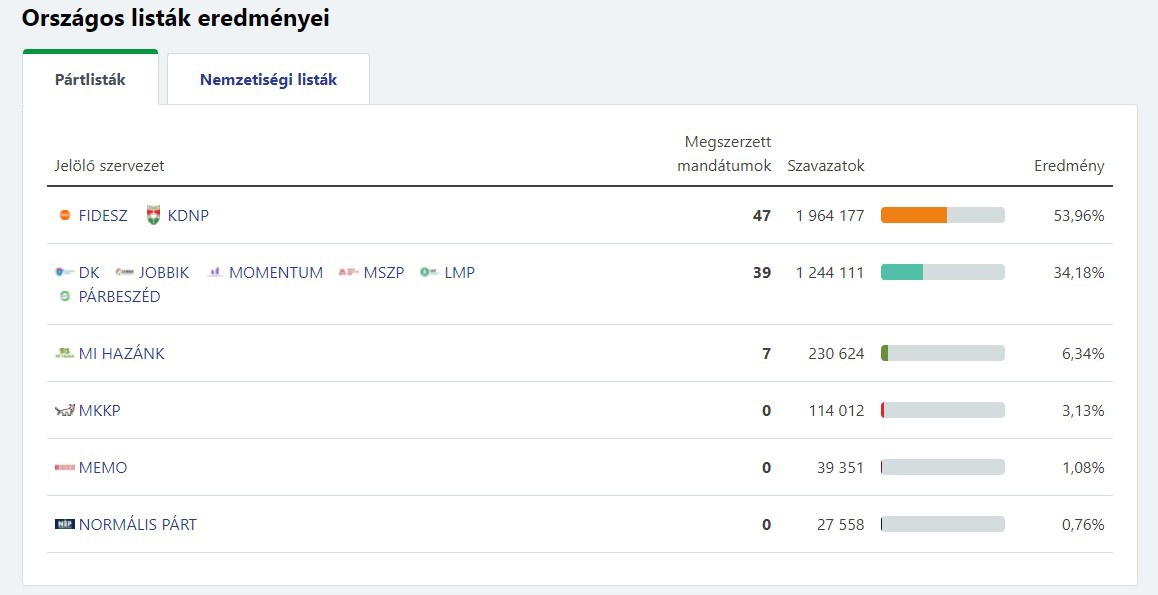1158x595 pixels.
Task: Click the 3,13% result value
Action: coord(1083,410)
